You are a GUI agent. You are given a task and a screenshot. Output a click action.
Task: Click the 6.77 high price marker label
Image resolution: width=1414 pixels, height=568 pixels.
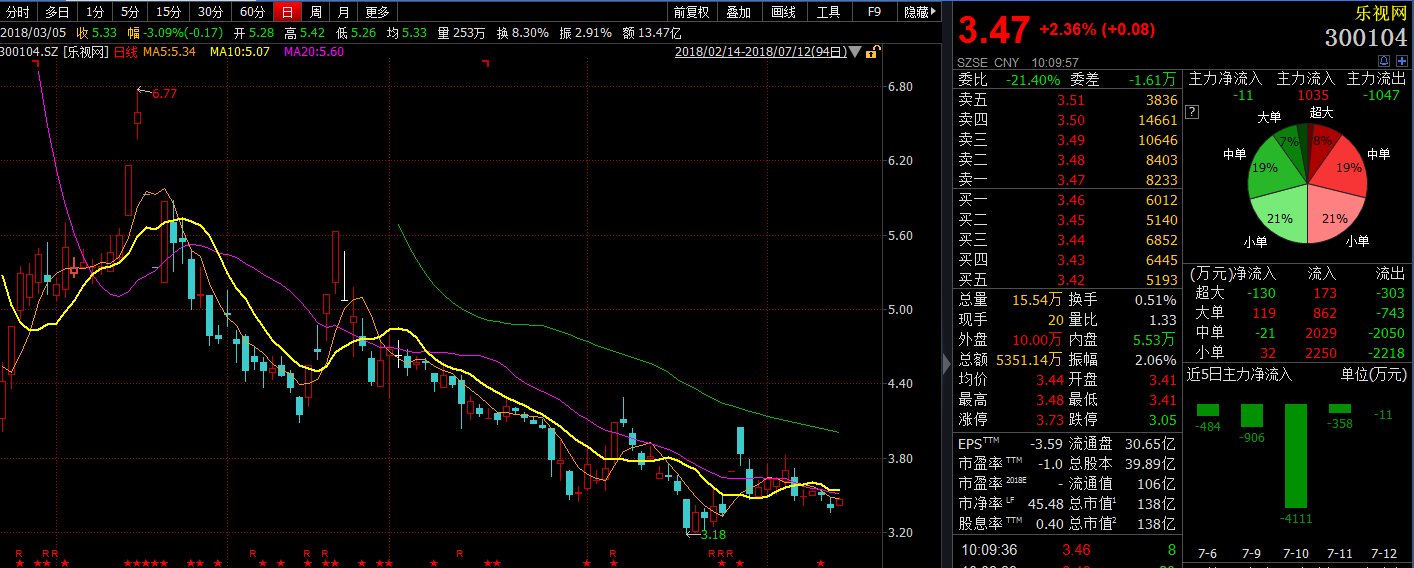[x=163, y=93]
